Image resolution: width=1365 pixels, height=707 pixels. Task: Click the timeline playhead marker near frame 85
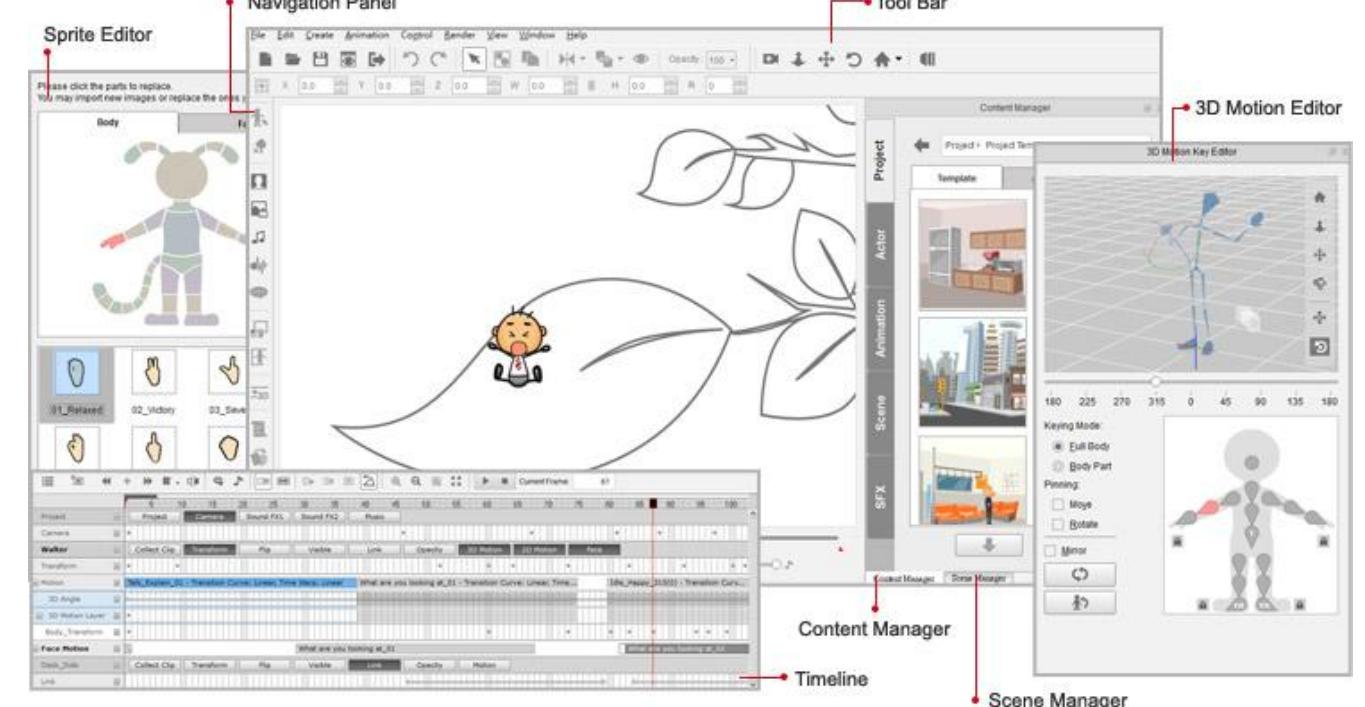coord(653,504)
